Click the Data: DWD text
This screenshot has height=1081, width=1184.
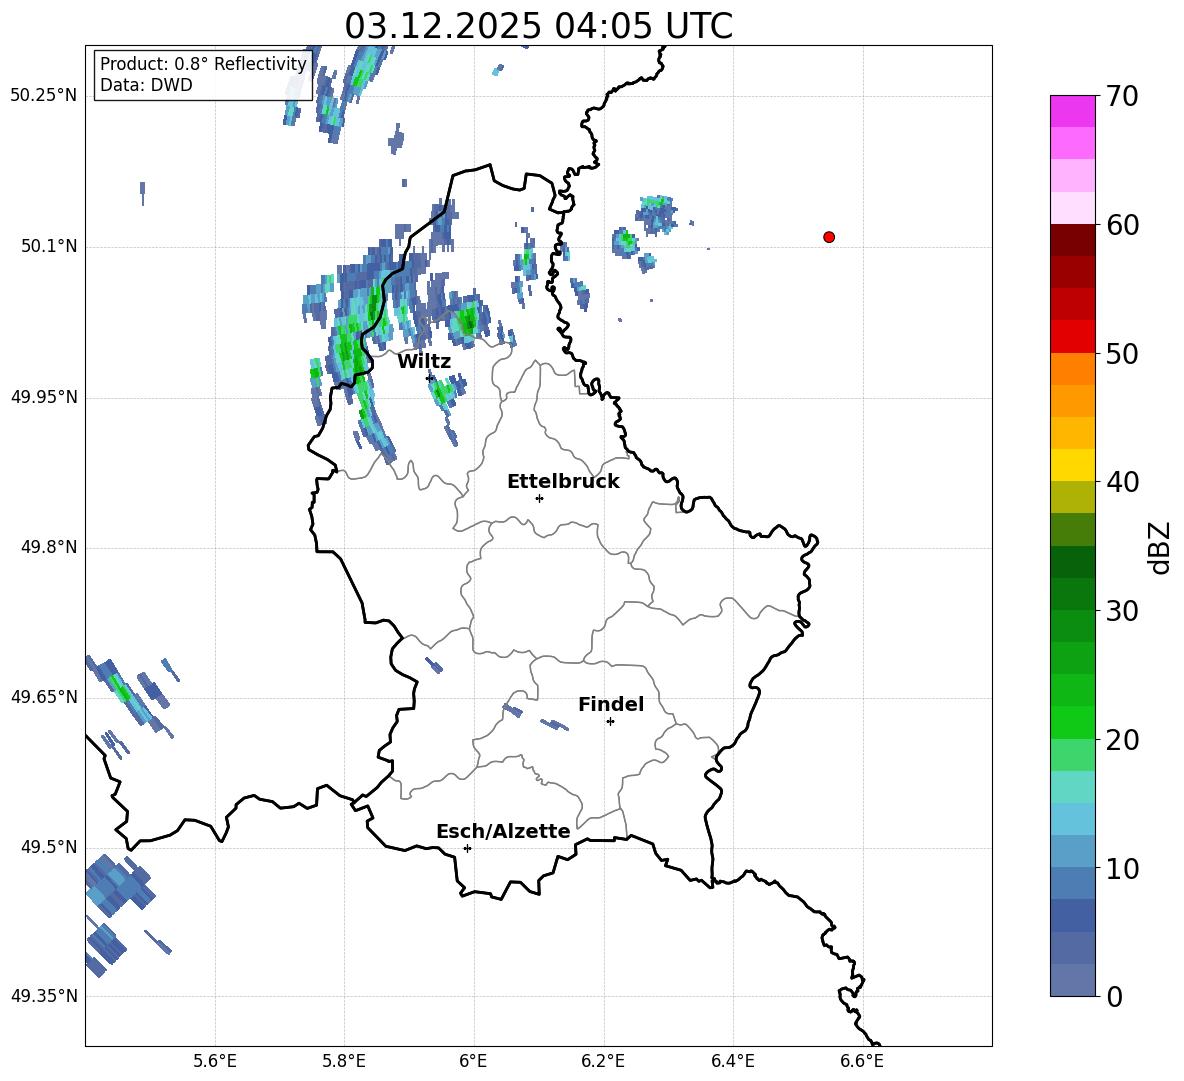click(x=146, y=85)
